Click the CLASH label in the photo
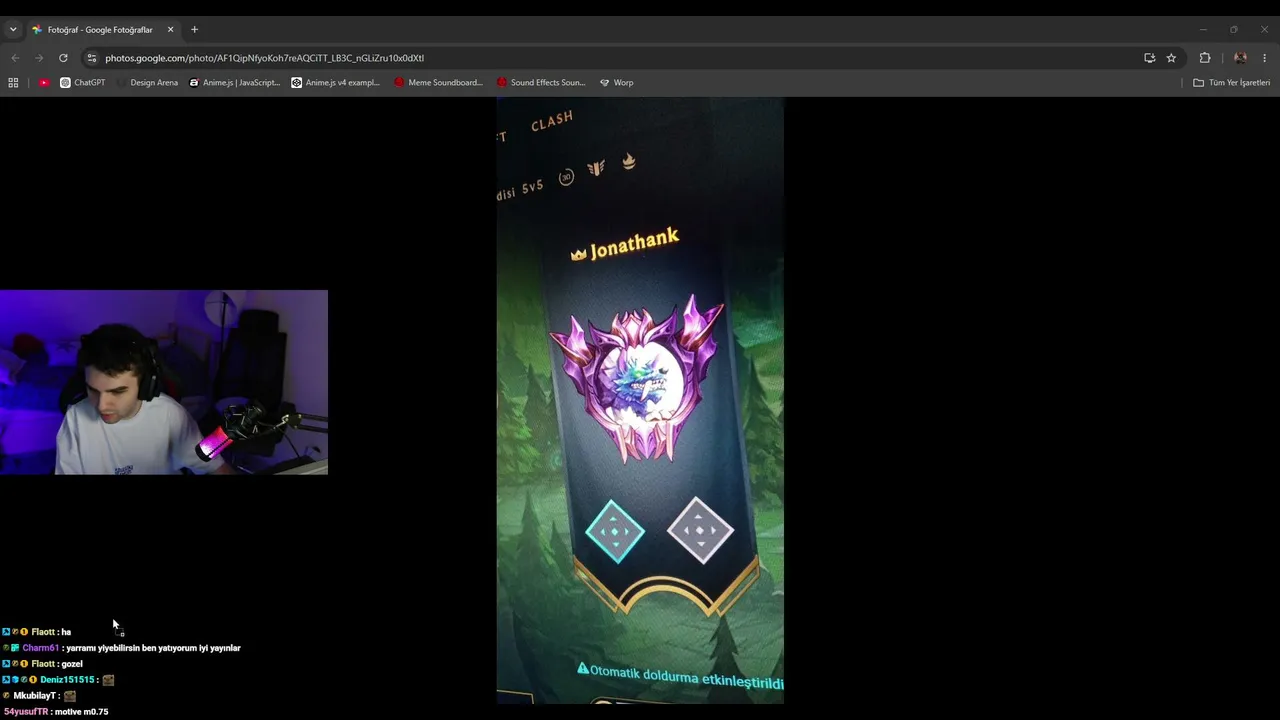The image size is (1280, 720). click(x=552, y=121)
